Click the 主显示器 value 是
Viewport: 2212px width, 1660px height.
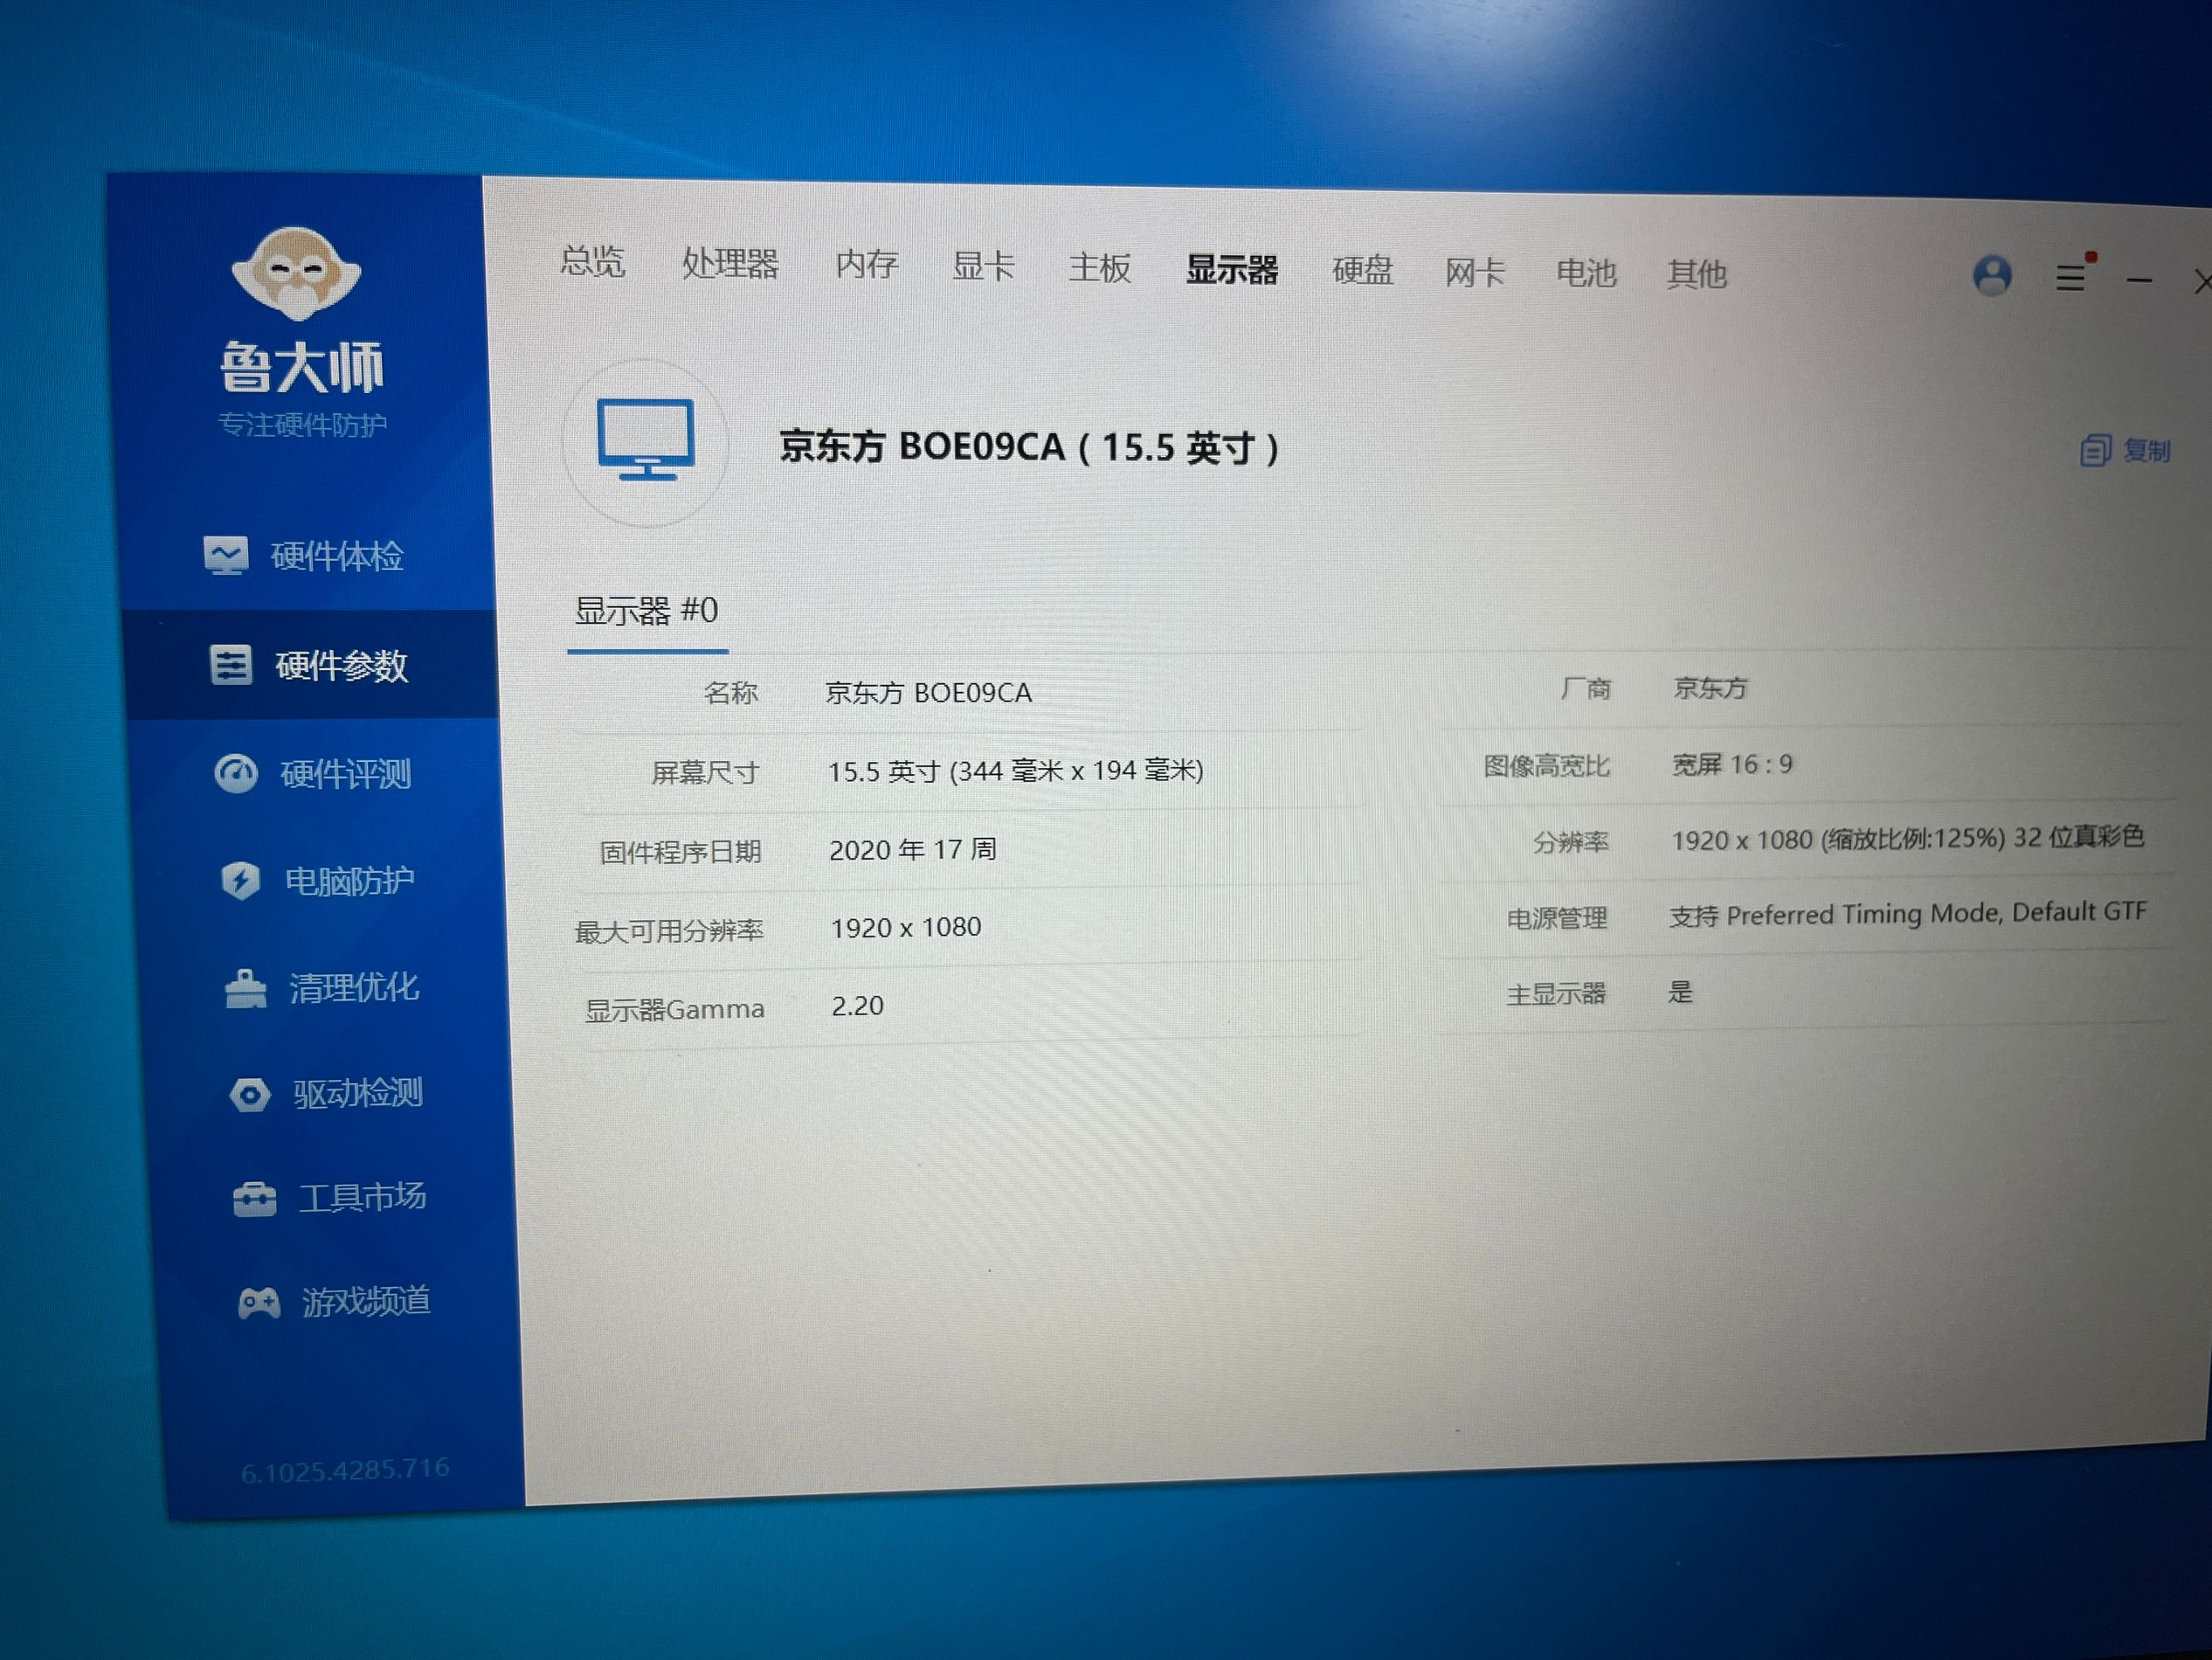pos(1680,992)
